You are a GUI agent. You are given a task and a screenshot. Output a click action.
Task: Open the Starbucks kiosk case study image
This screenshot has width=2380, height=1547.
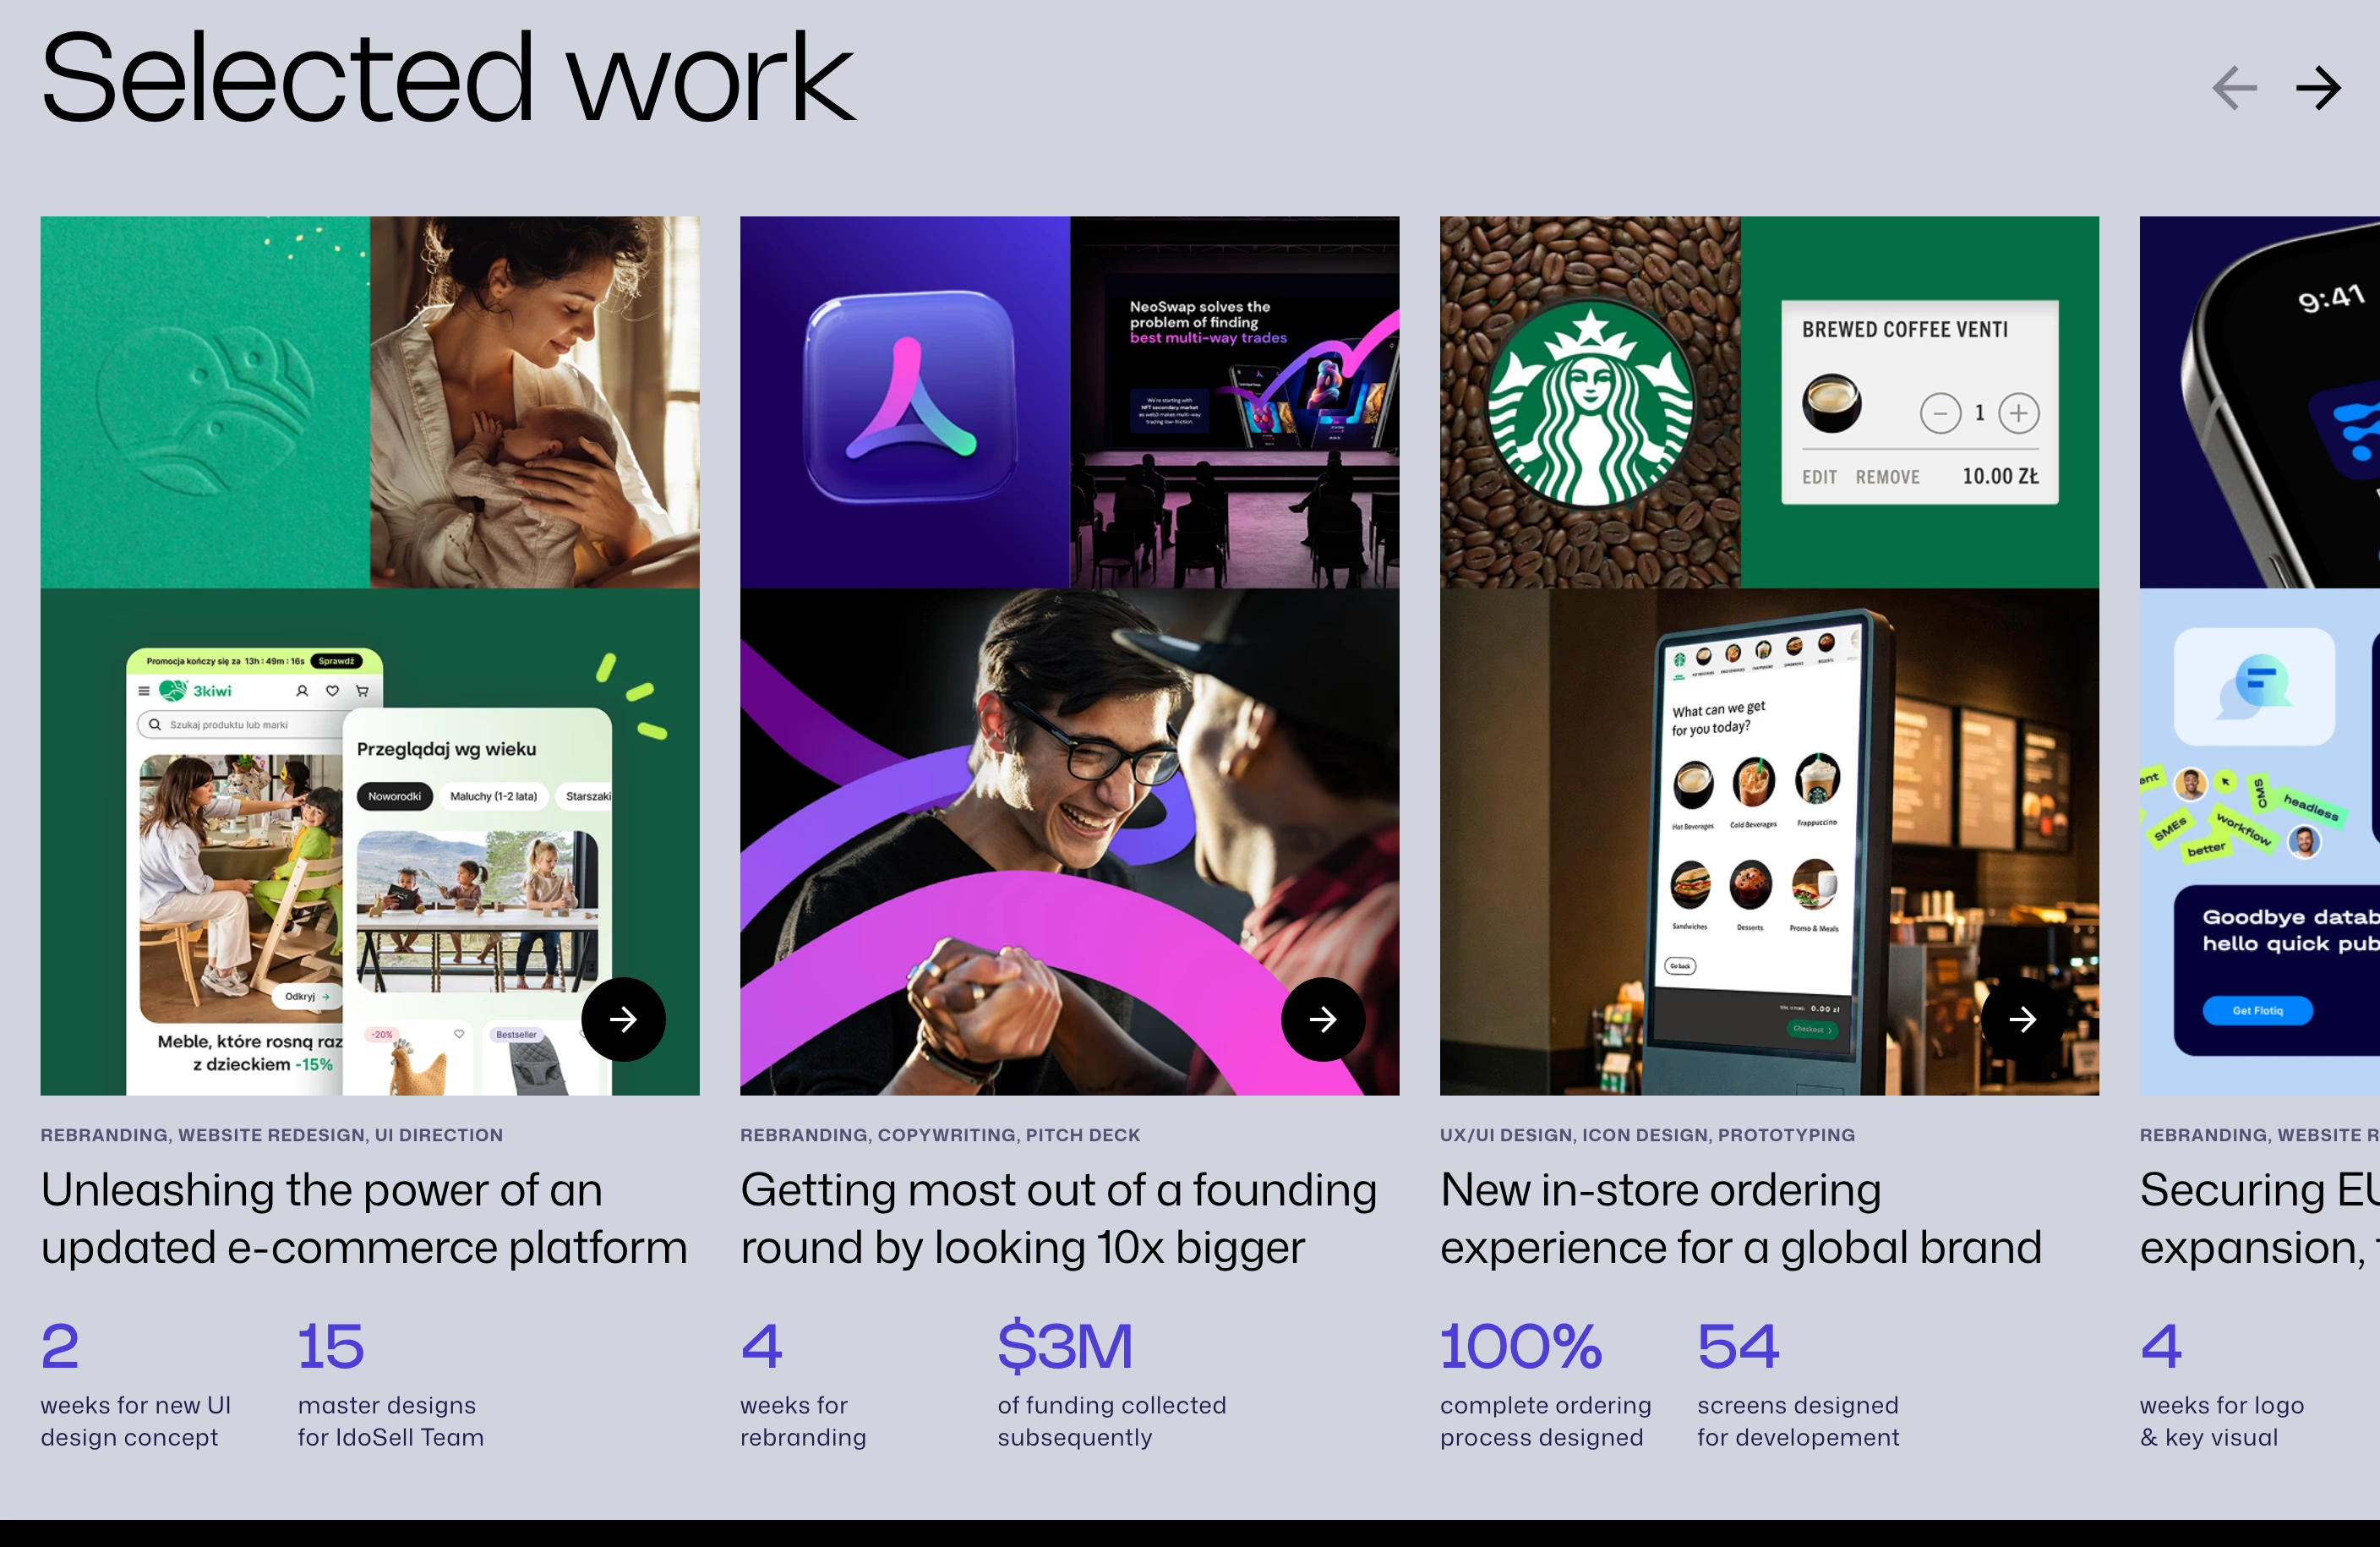[1770, 656]
